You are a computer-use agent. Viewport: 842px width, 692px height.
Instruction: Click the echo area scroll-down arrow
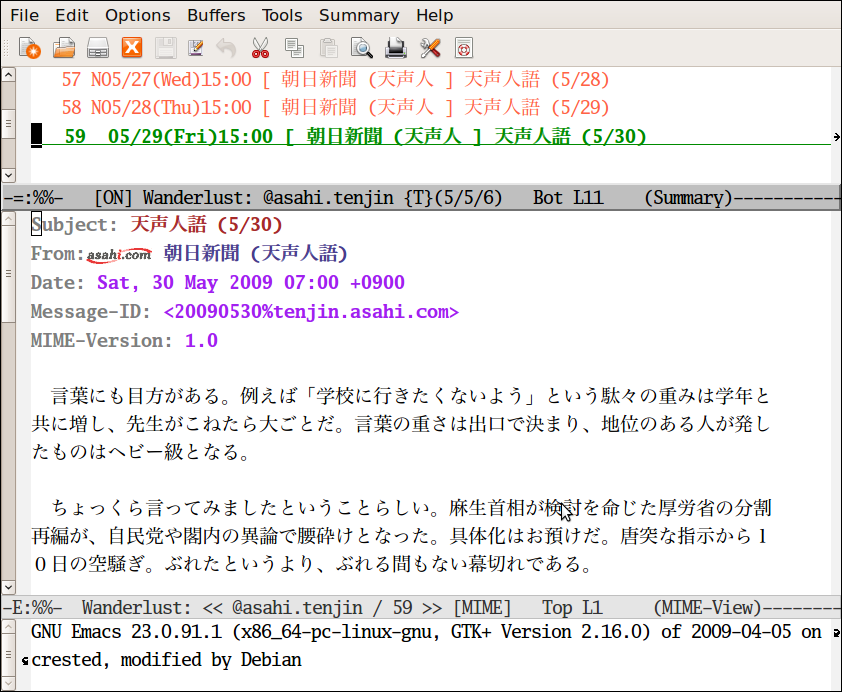click(x=8, y=683)
